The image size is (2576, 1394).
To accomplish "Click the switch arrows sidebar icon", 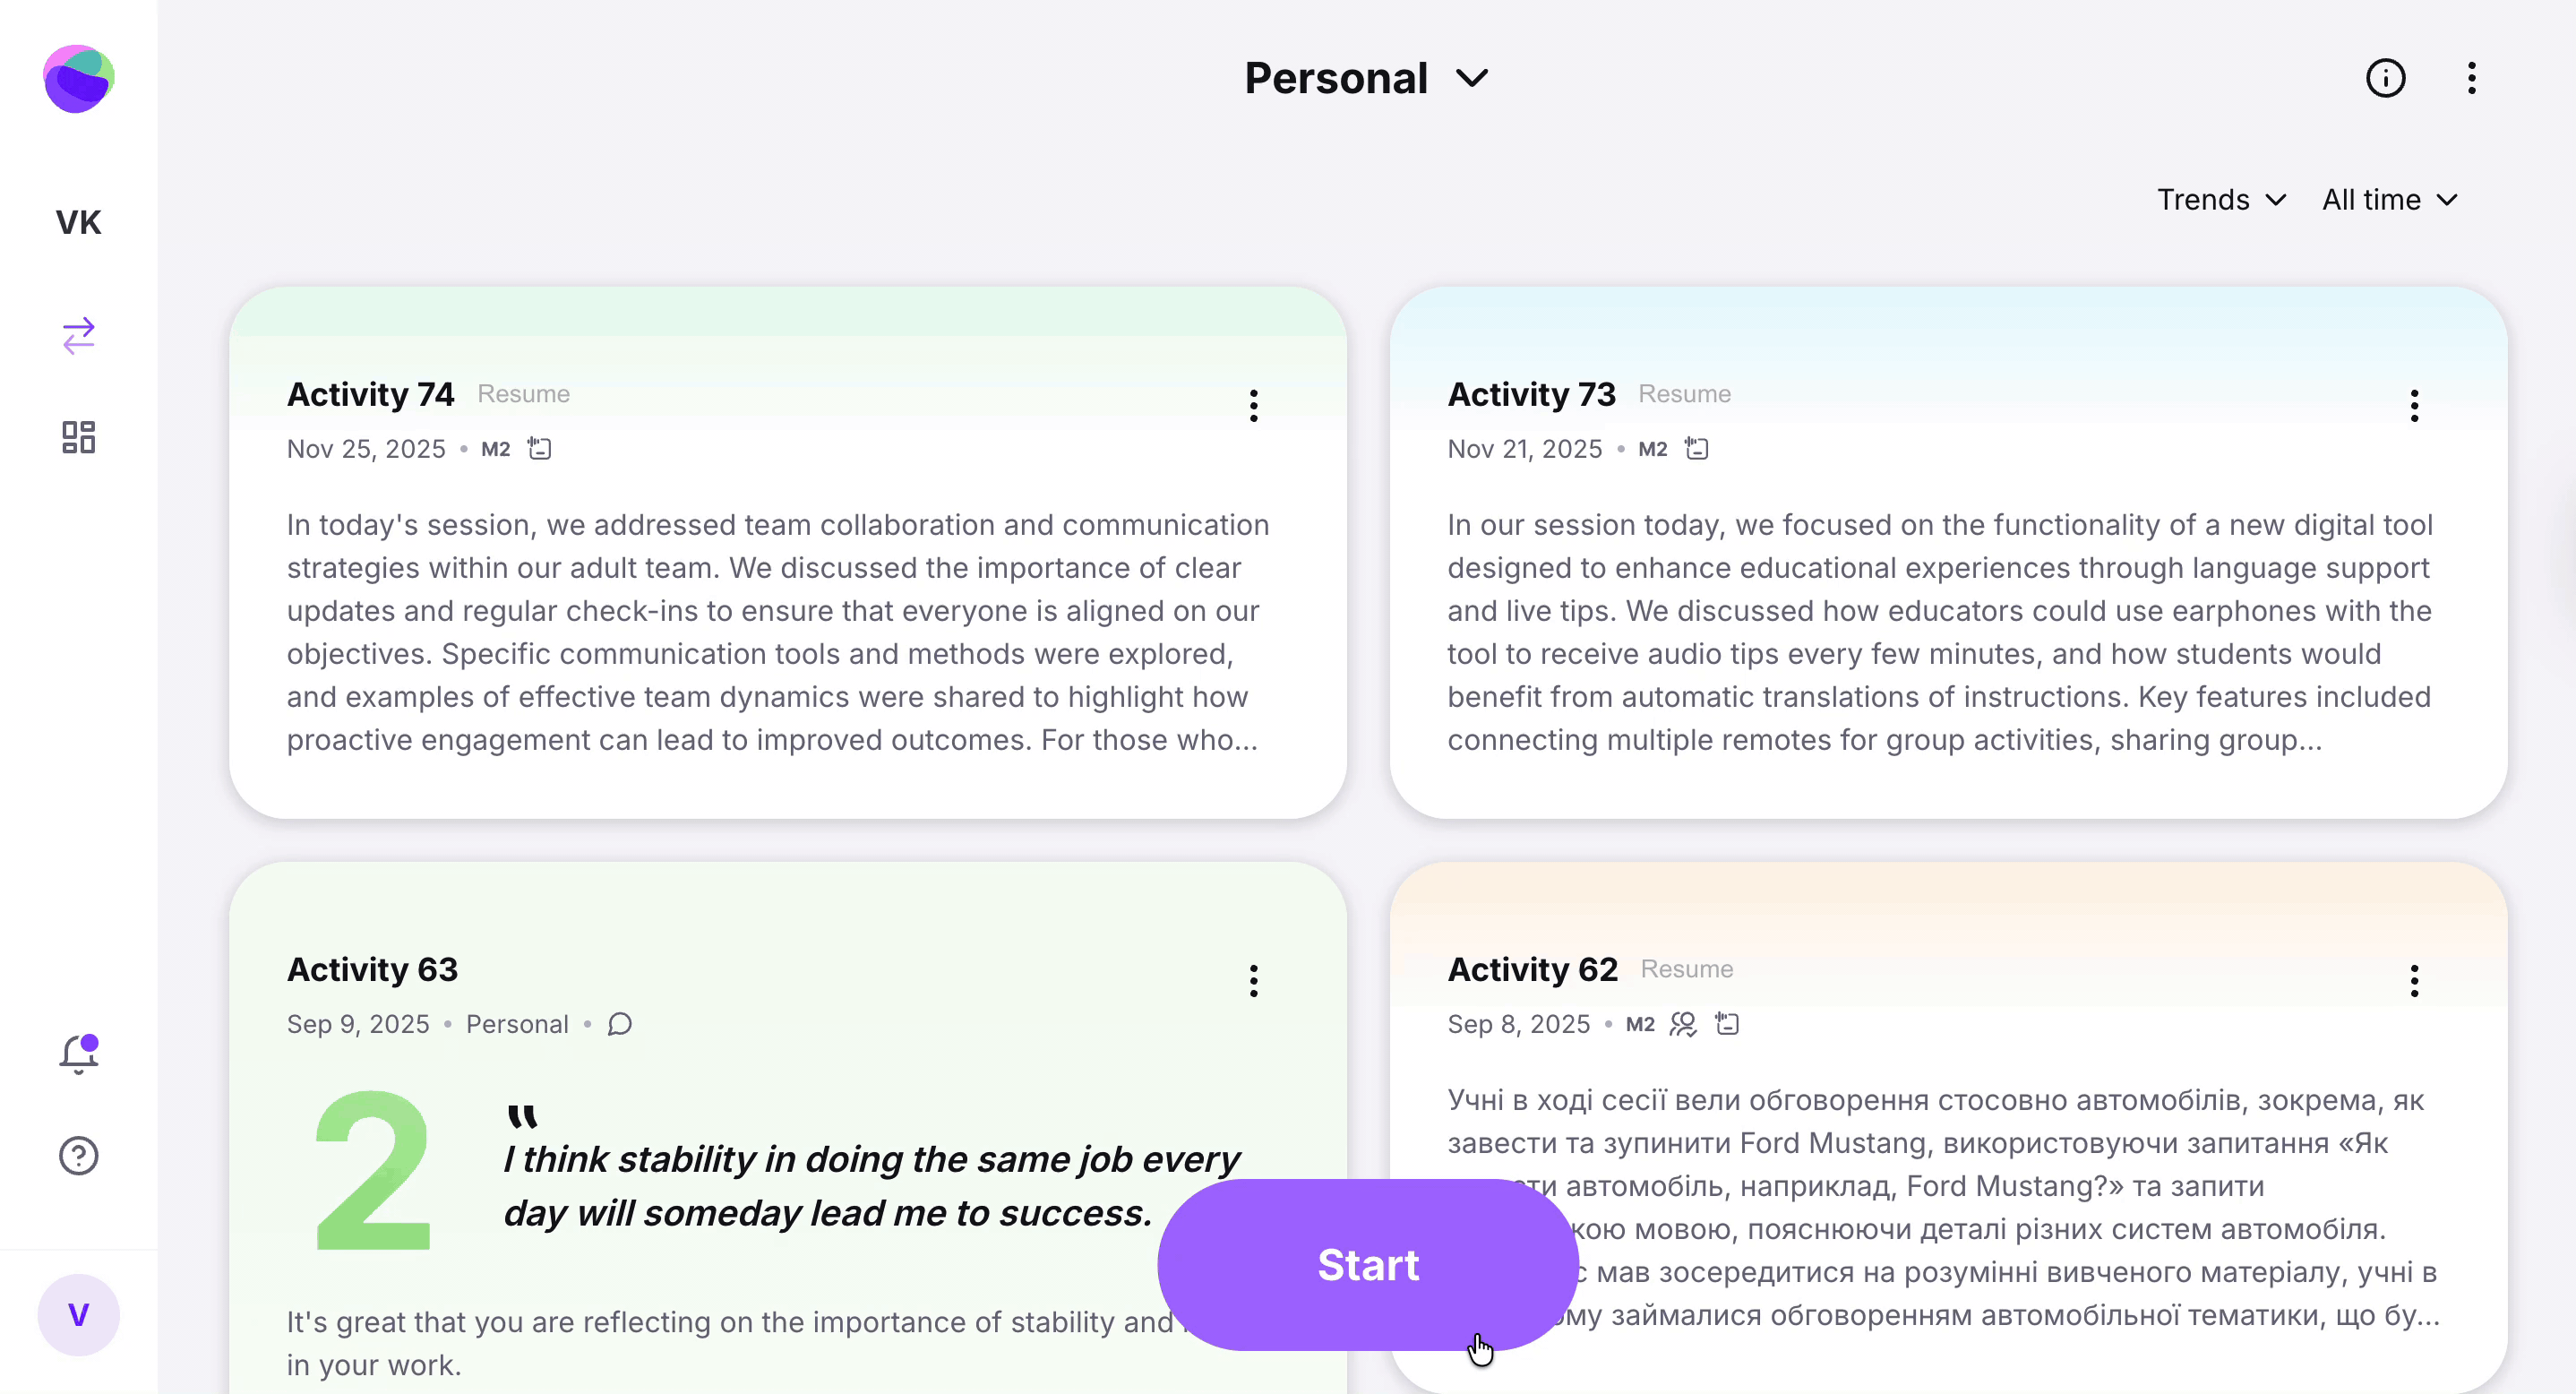I will click(78, 336).
